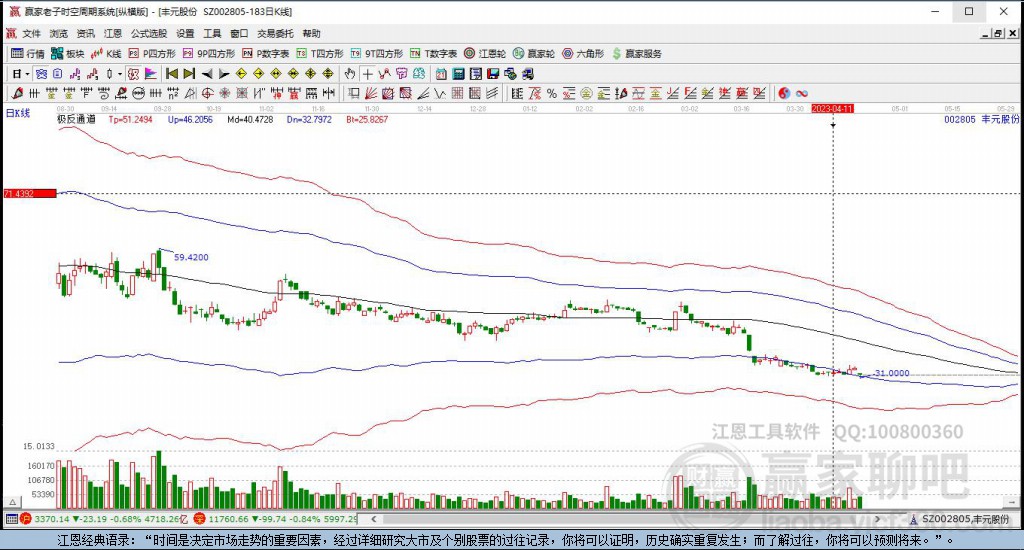
Task: Open the calculator icon
Action: 458,74
